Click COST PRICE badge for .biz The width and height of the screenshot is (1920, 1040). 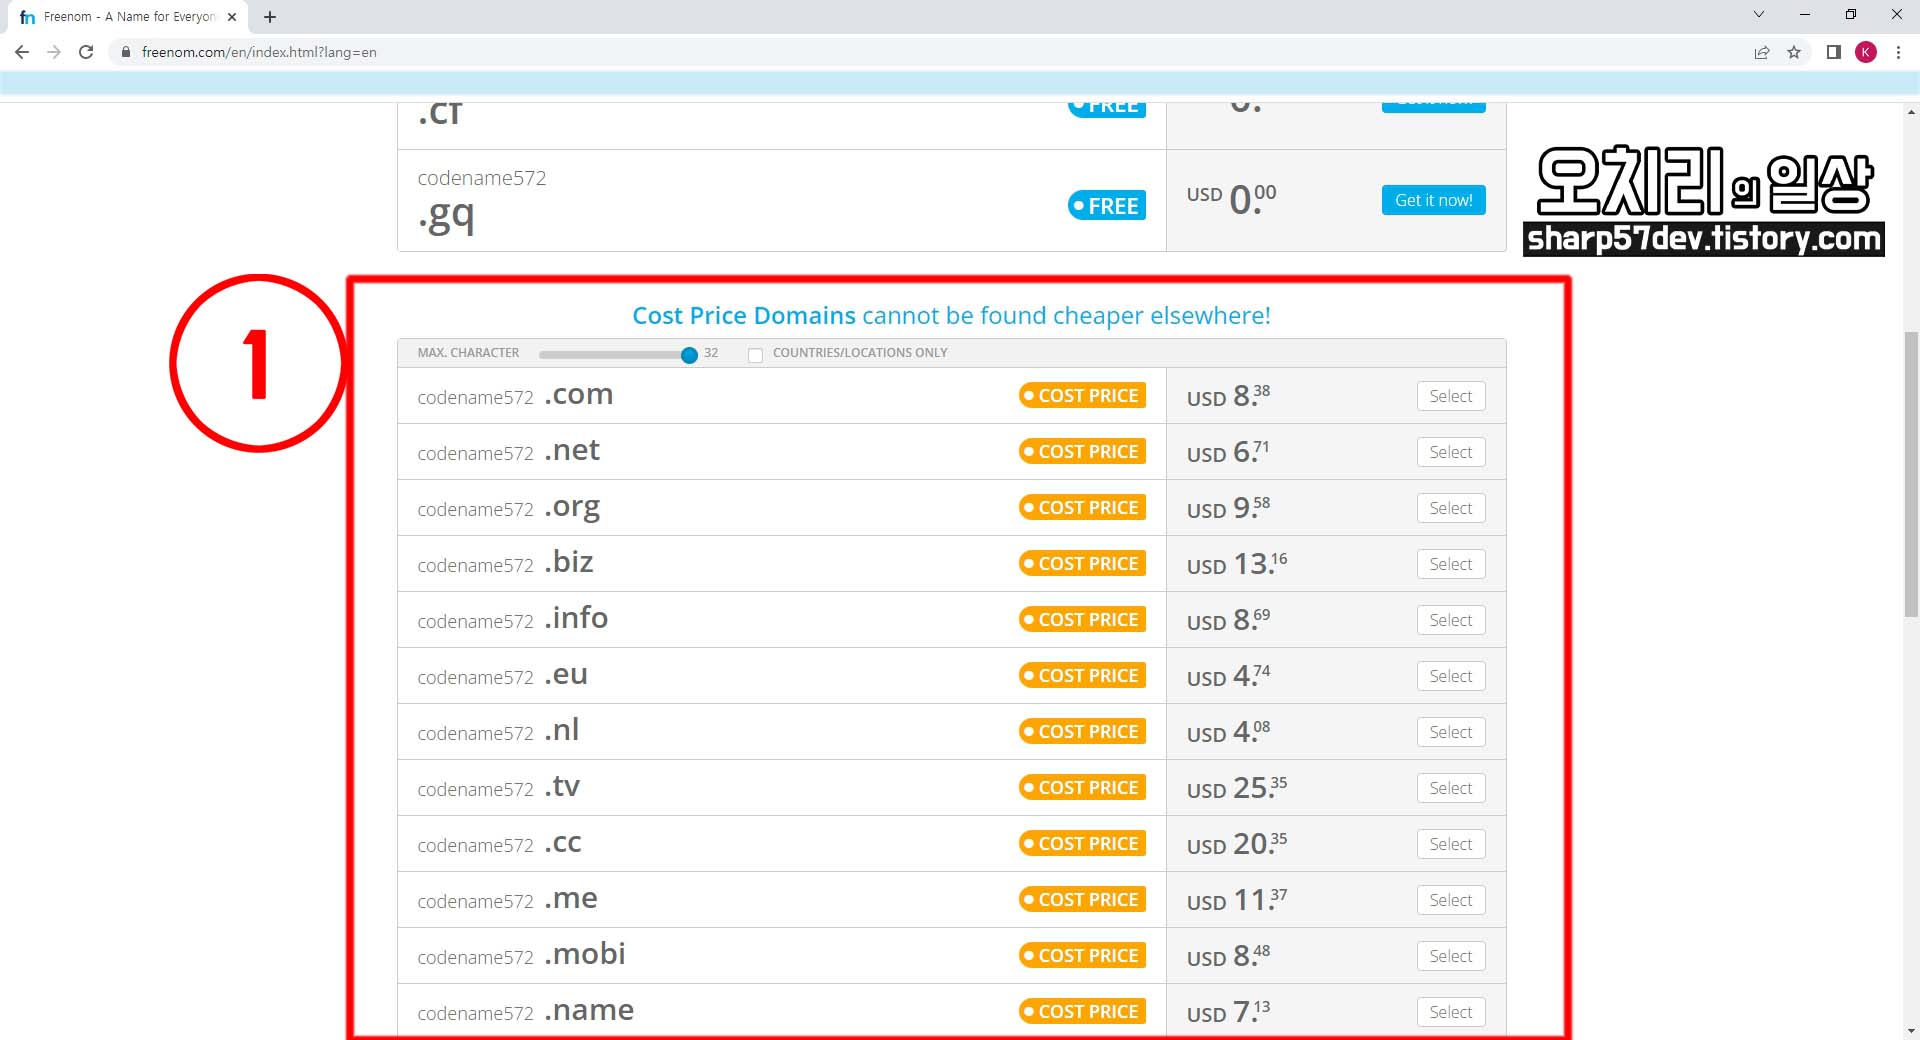pyautogui.click(x=1082, y=564)
